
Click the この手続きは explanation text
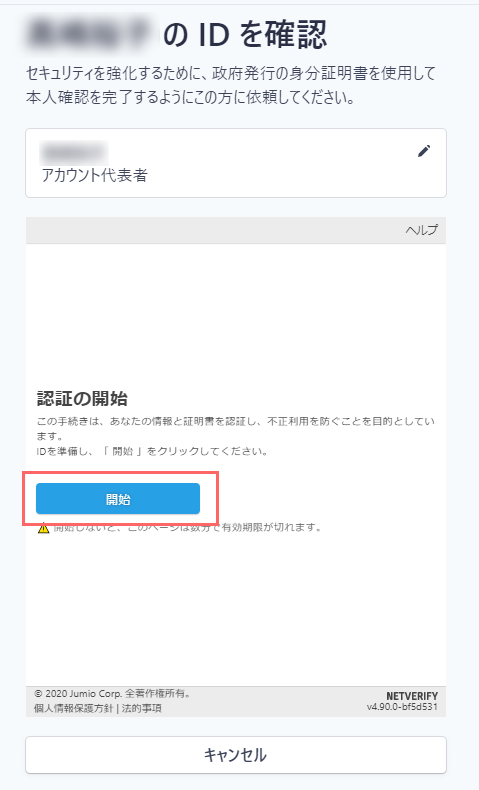[x=236, y=428]
